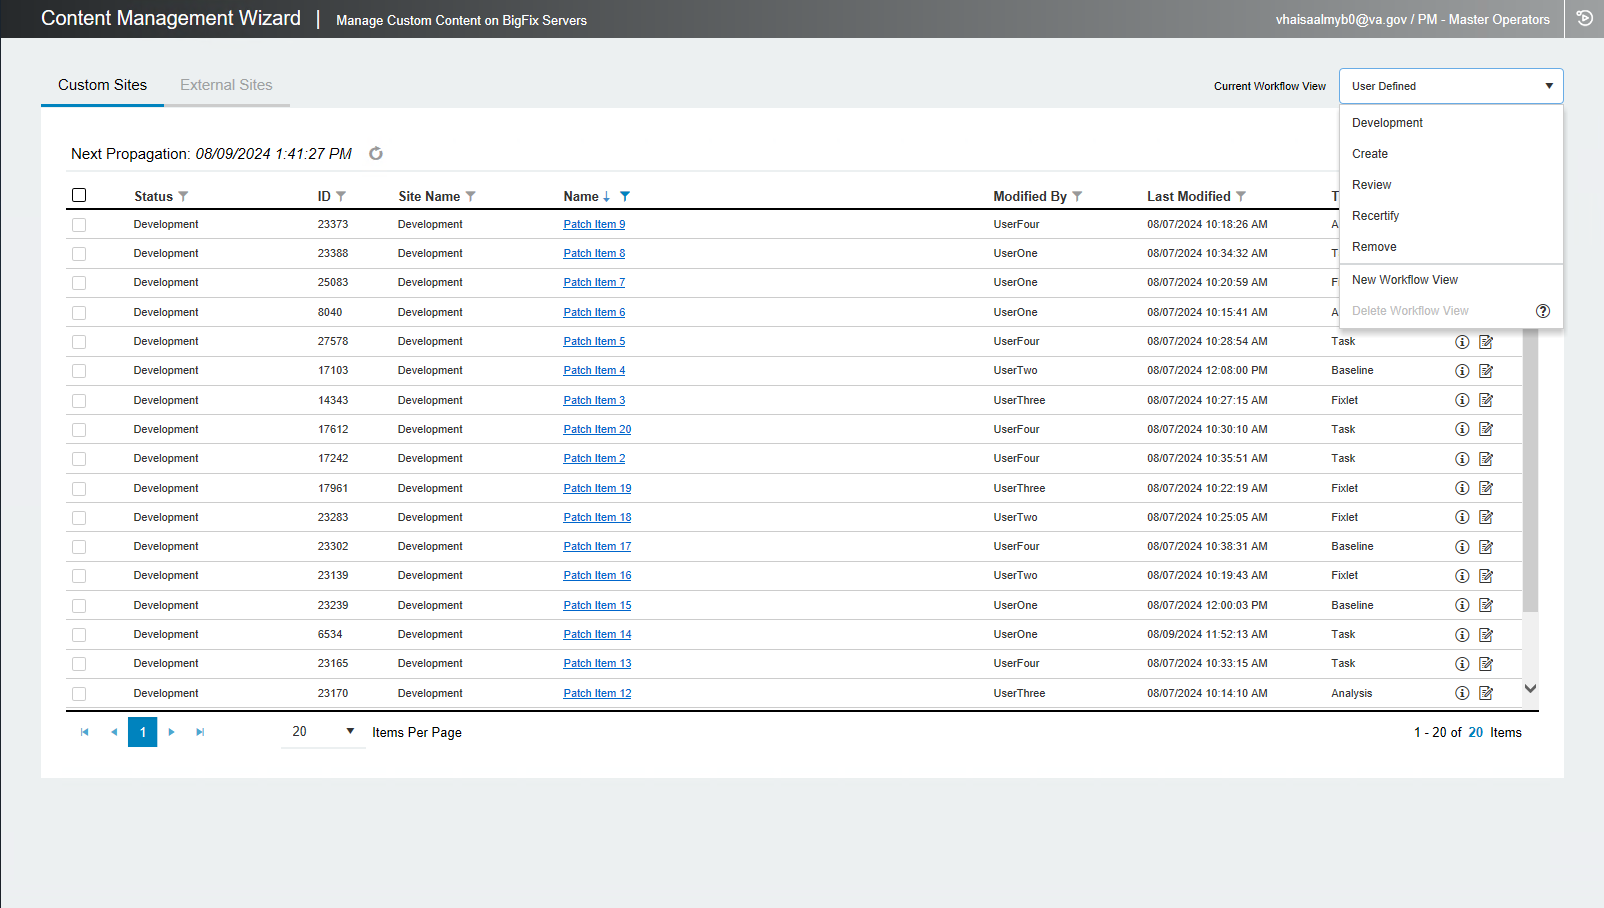The image size is (1604, 908).
Task: Check the Patch Item 7 row
Action: tap(79, 283)
